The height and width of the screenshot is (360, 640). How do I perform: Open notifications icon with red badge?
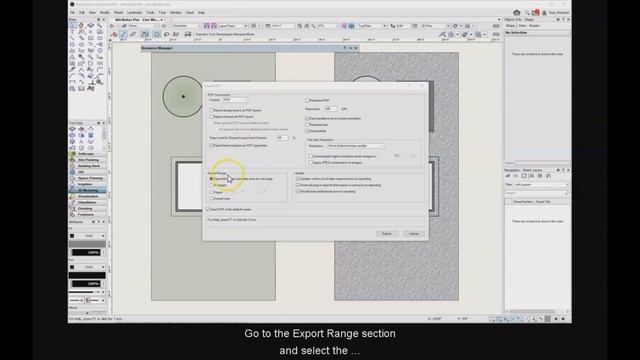[x=536, y=13]
